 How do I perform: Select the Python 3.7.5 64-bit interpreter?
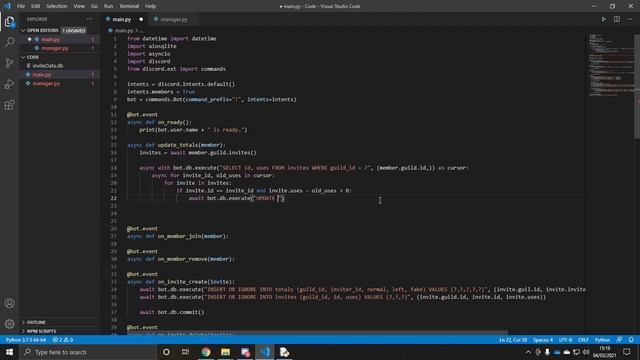[26, 340]
